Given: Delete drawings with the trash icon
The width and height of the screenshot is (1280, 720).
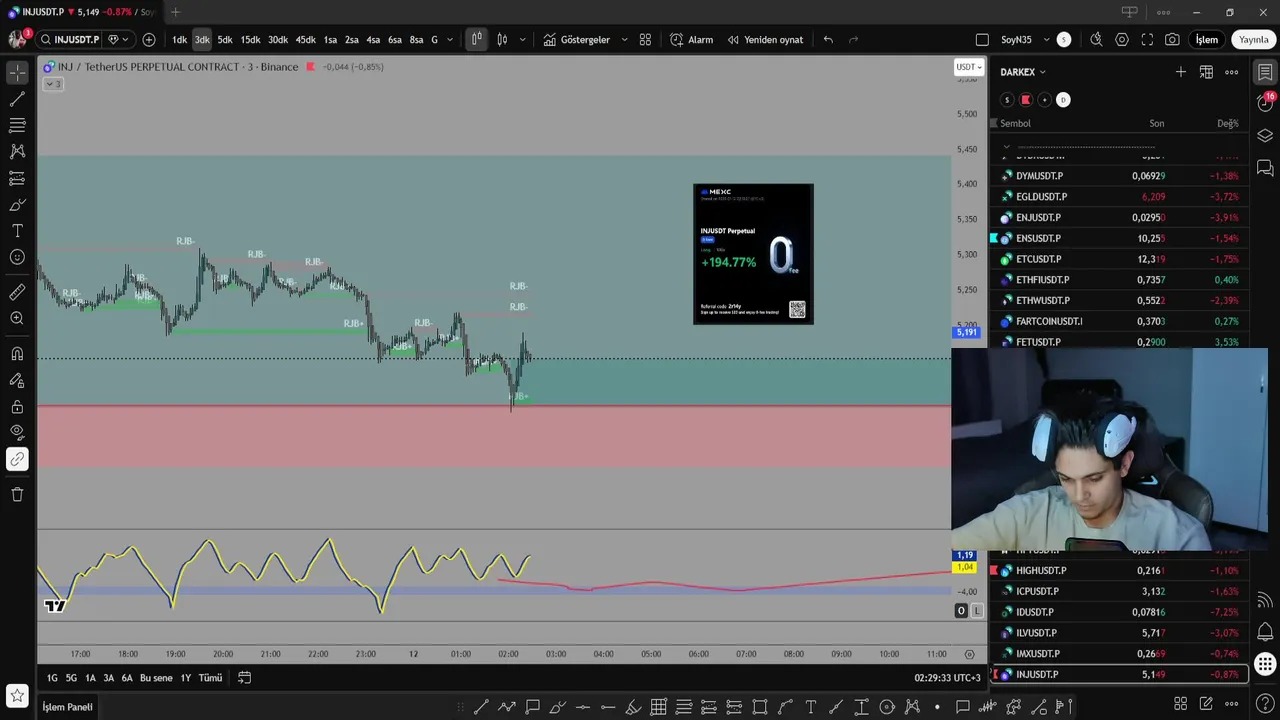Looking at the screenshot, I should tap(17, 494).
